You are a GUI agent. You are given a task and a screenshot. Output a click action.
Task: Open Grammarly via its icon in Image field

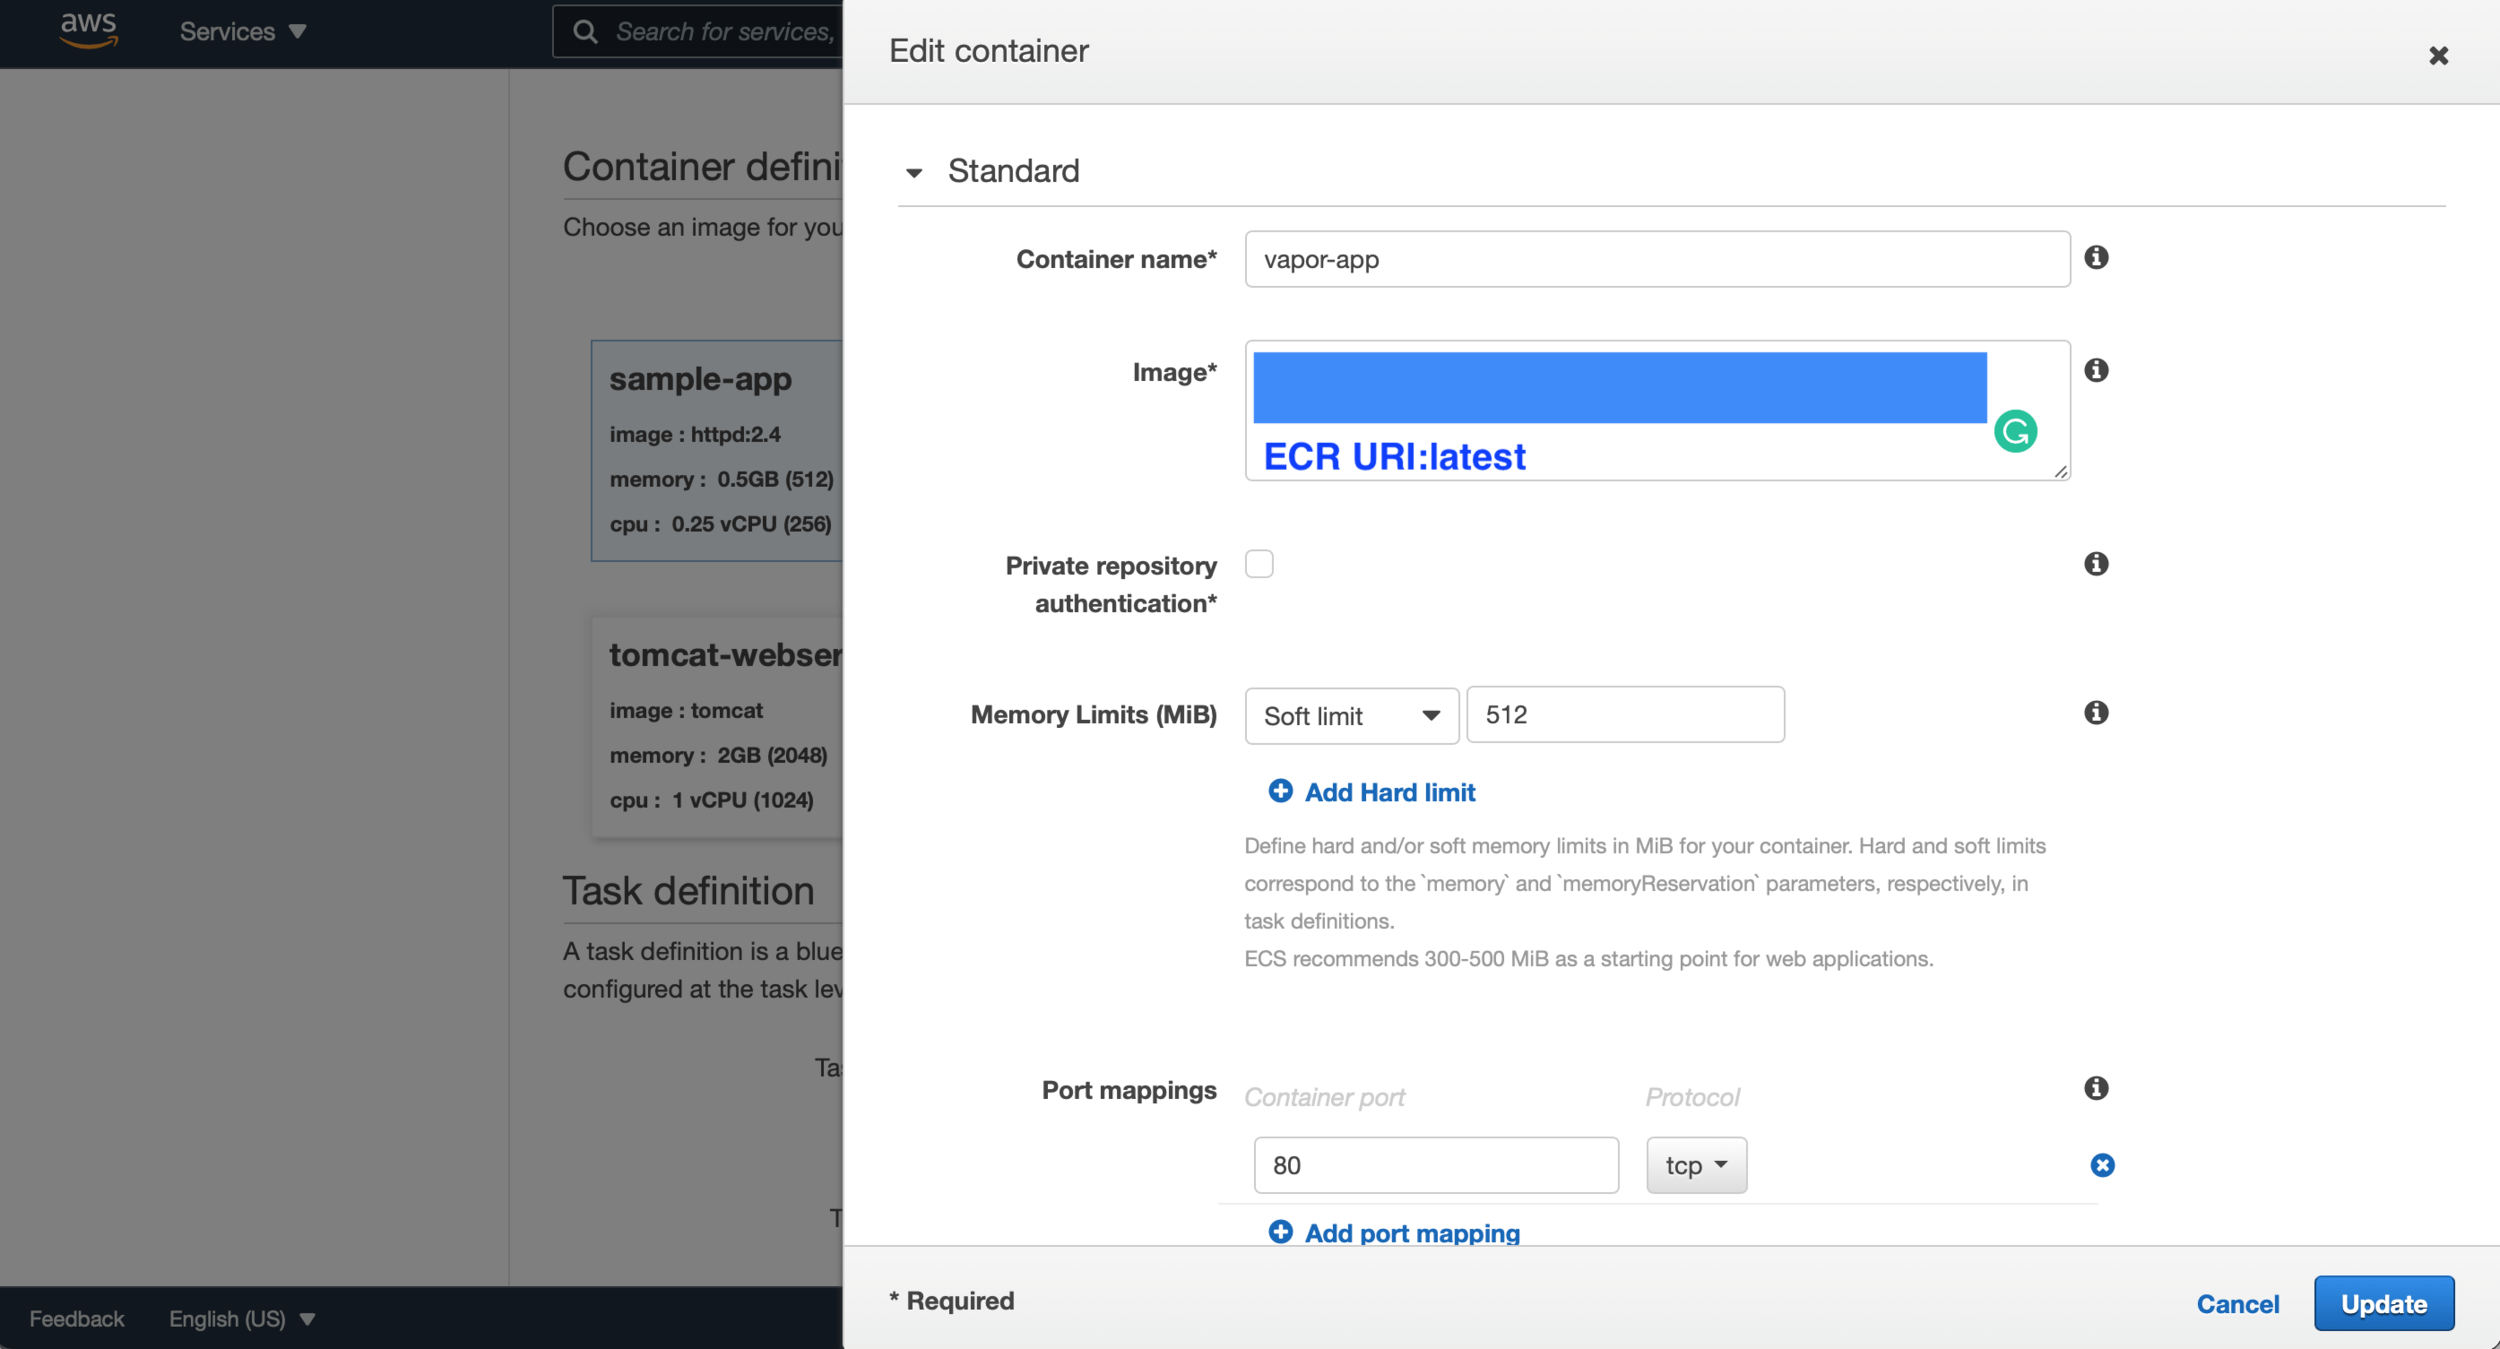tap(2017, 433)
